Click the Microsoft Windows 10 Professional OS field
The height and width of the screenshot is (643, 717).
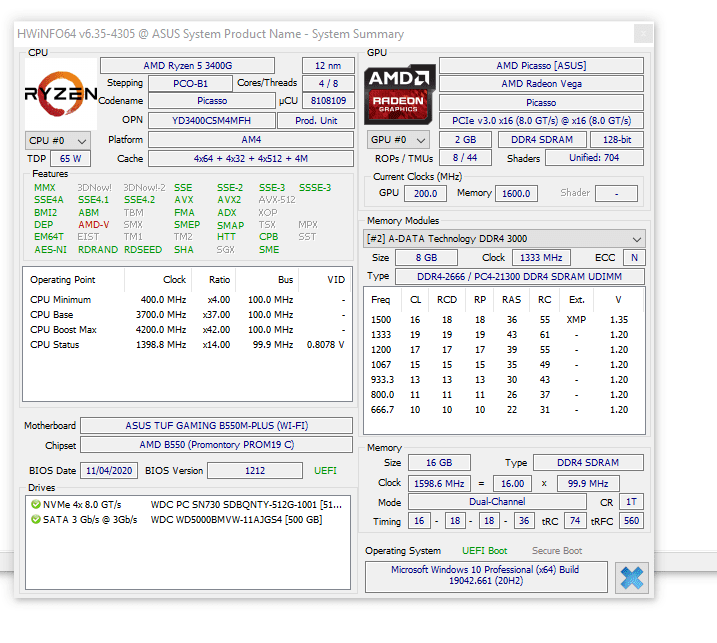486,577
